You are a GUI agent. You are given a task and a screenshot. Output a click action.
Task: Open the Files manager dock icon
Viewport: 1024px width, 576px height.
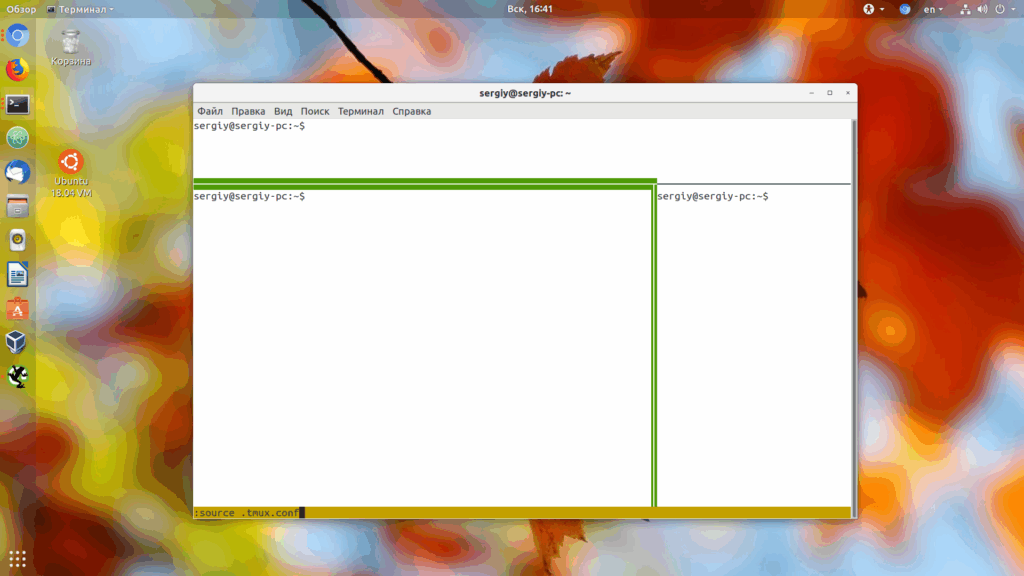pos(18,206)
